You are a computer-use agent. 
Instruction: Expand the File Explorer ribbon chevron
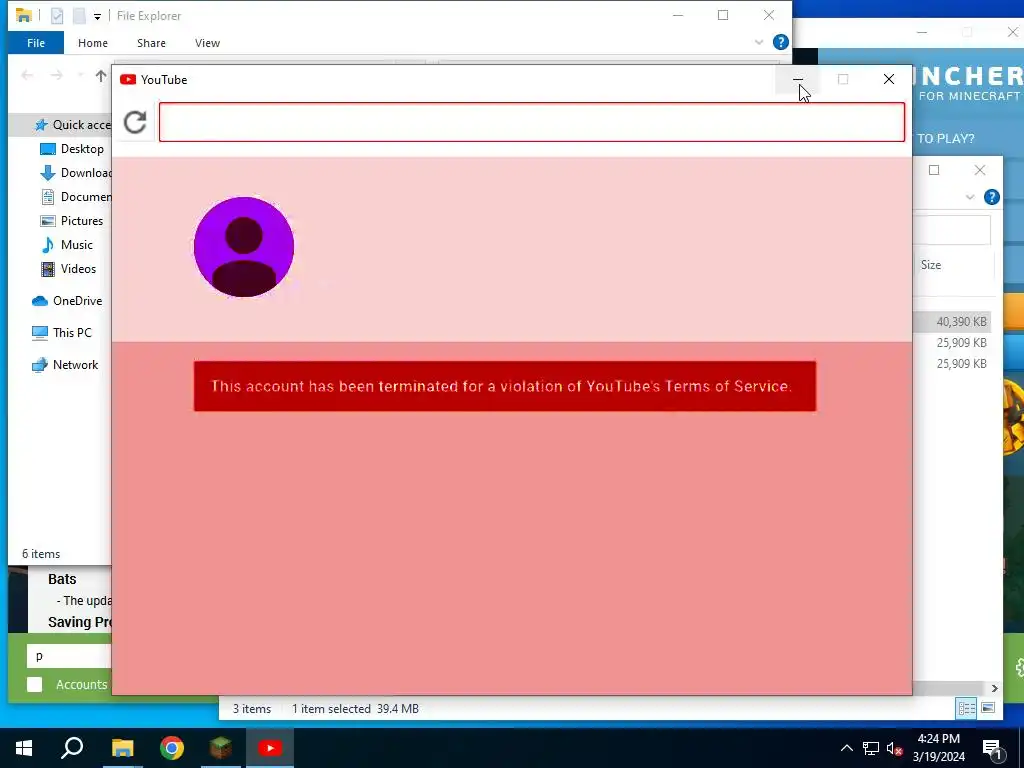coord(759,42)
